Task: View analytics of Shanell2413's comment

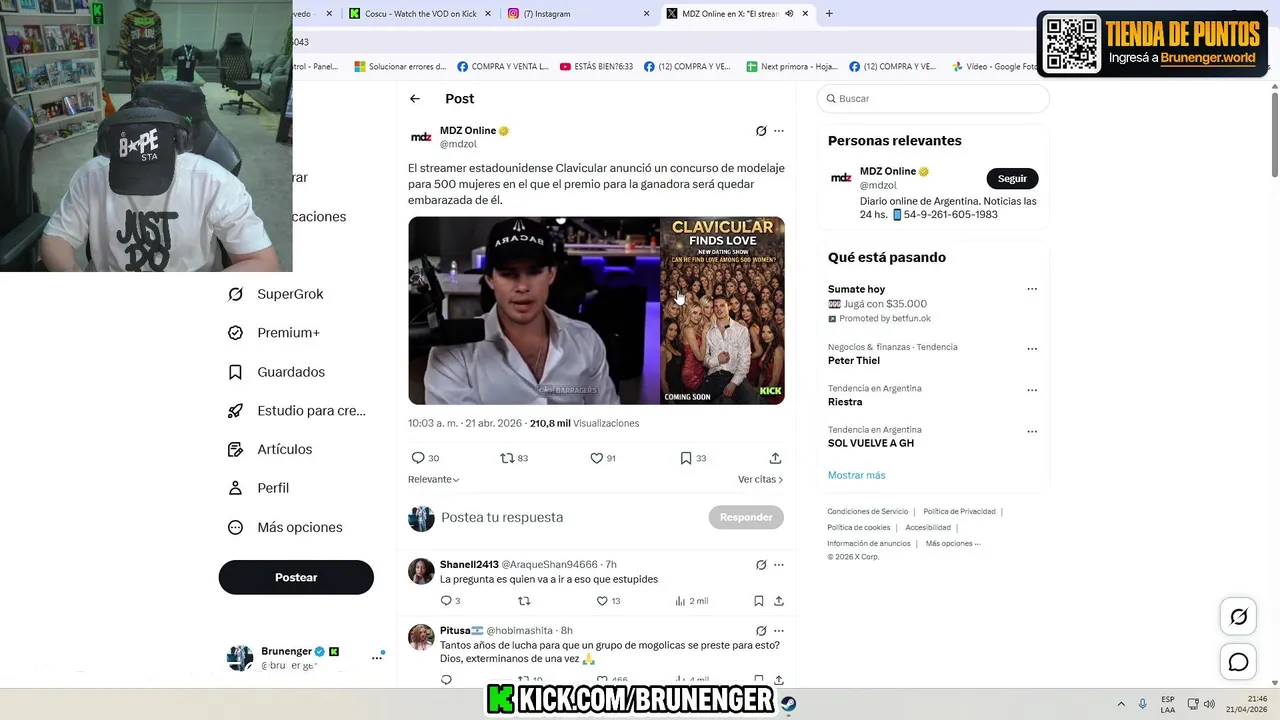Action: coord(691,601)
